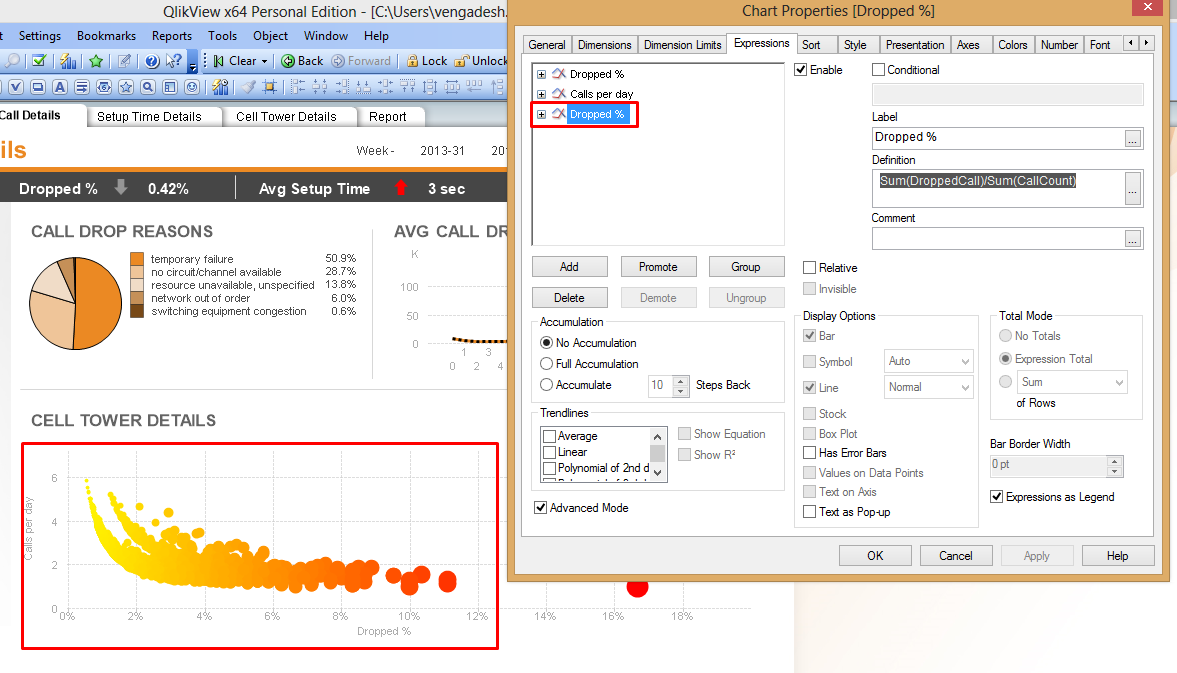Select the Accumulate steps back radio button
1177x673 pixels.
[546, 385]
